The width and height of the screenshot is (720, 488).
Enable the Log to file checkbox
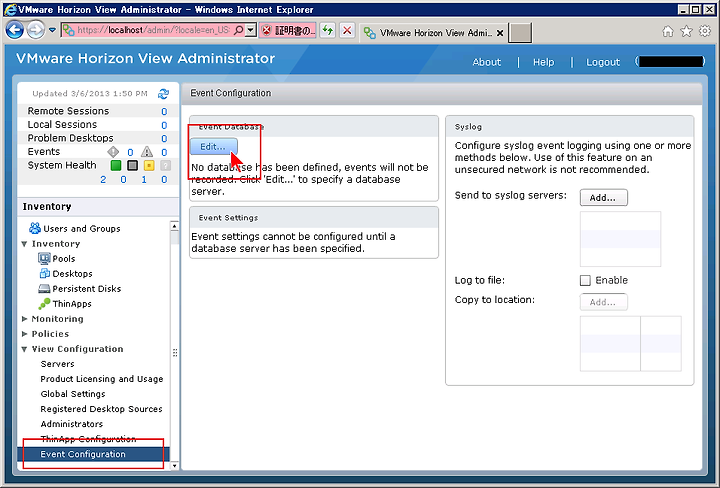[x=585, y=280]
